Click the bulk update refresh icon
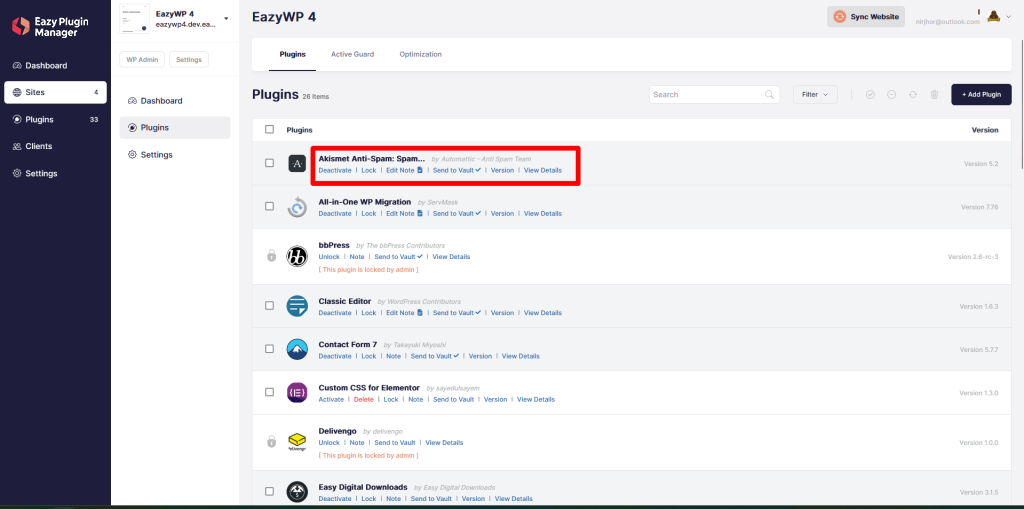The height and width of the screenshot is (509, 1024). (913, 95)
